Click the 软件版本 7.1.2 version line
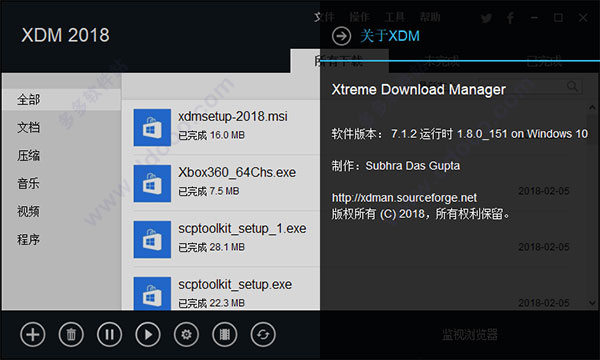600x360 pixels. (x=460, y=134)
